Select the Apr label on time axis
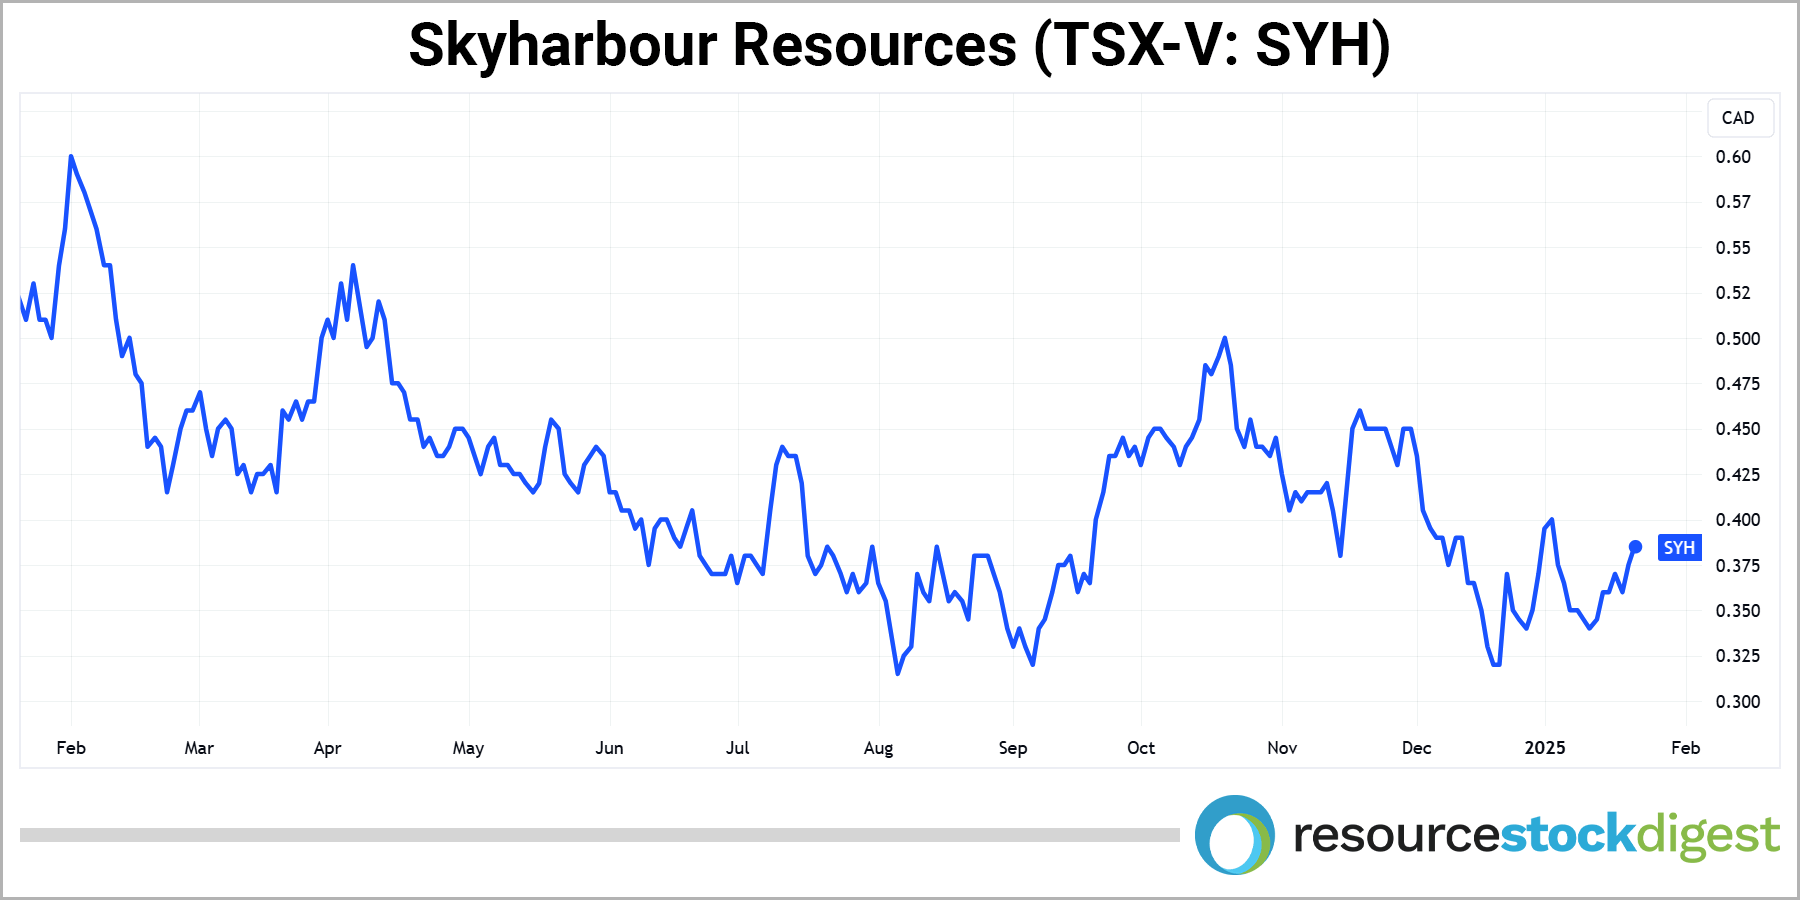The image size is (1800, 900). coord(327,748)
